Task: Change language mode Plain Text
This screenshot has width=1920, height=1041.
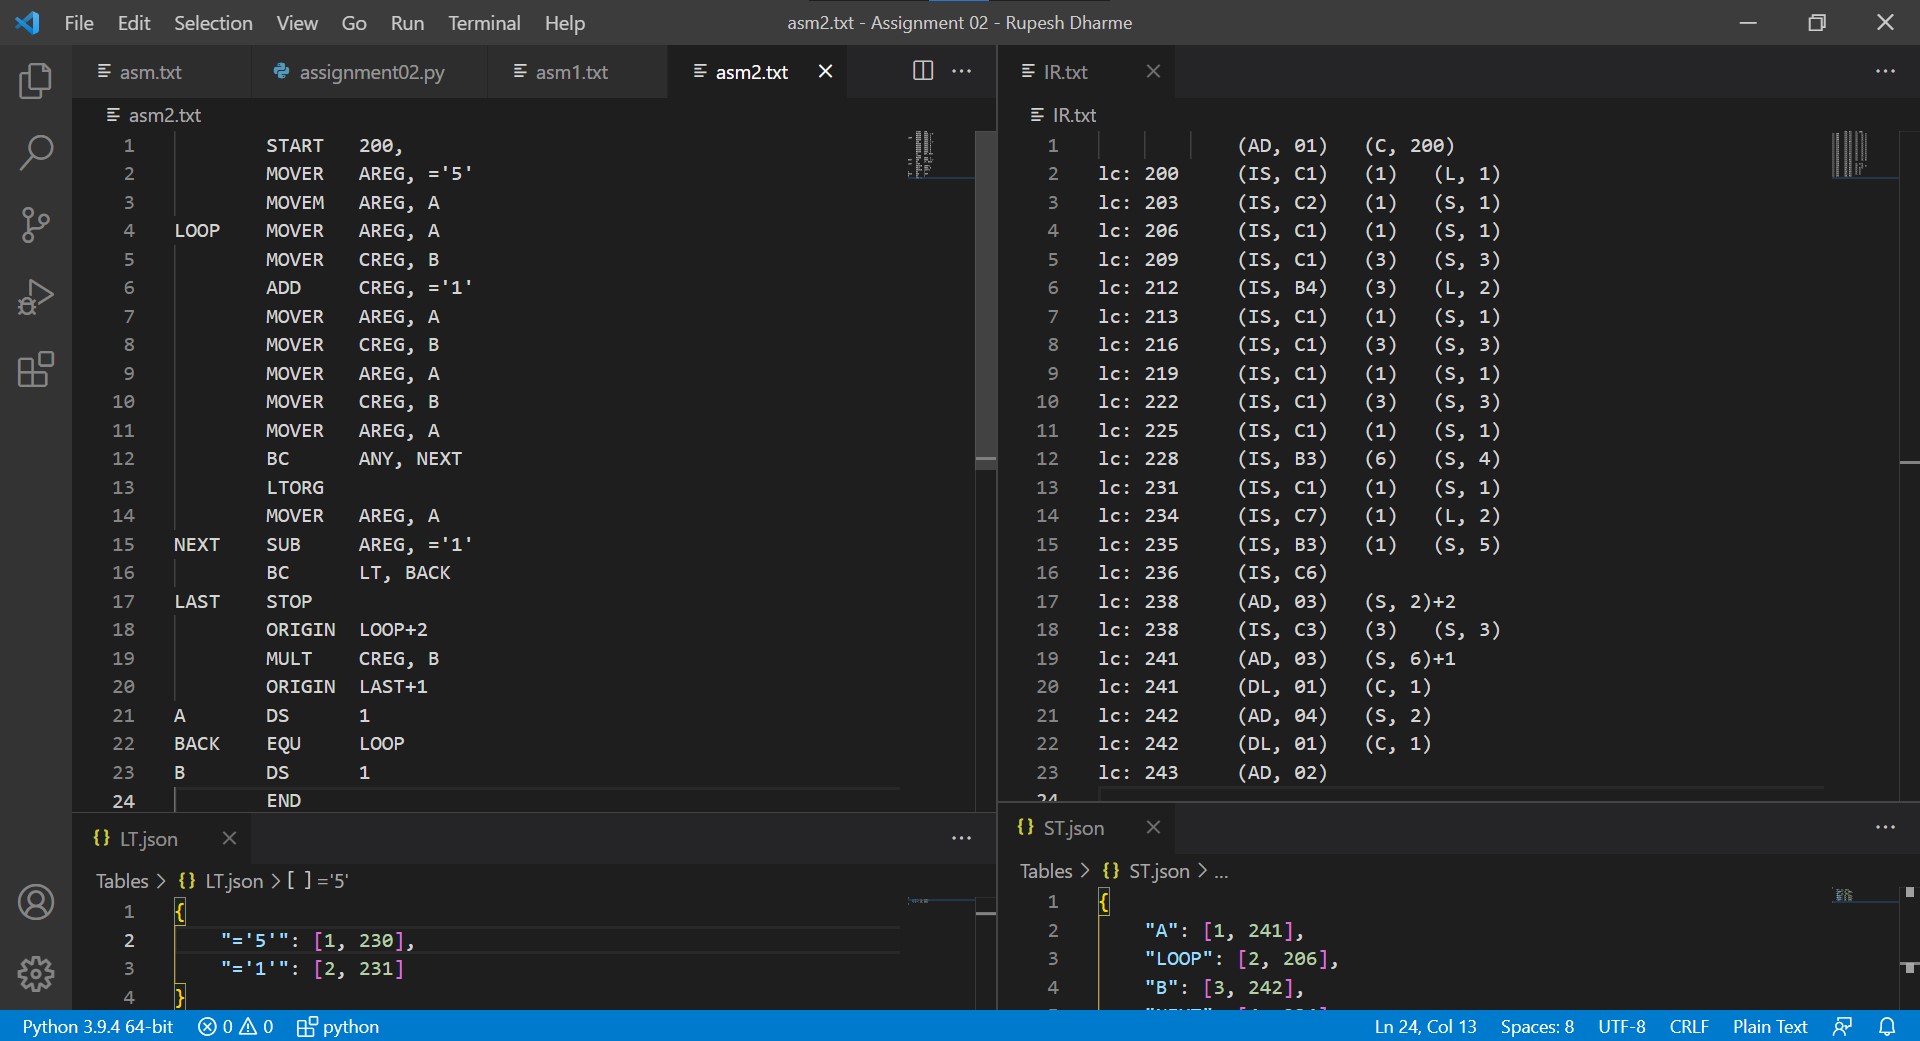Action: click(x=1770, y=1027)
